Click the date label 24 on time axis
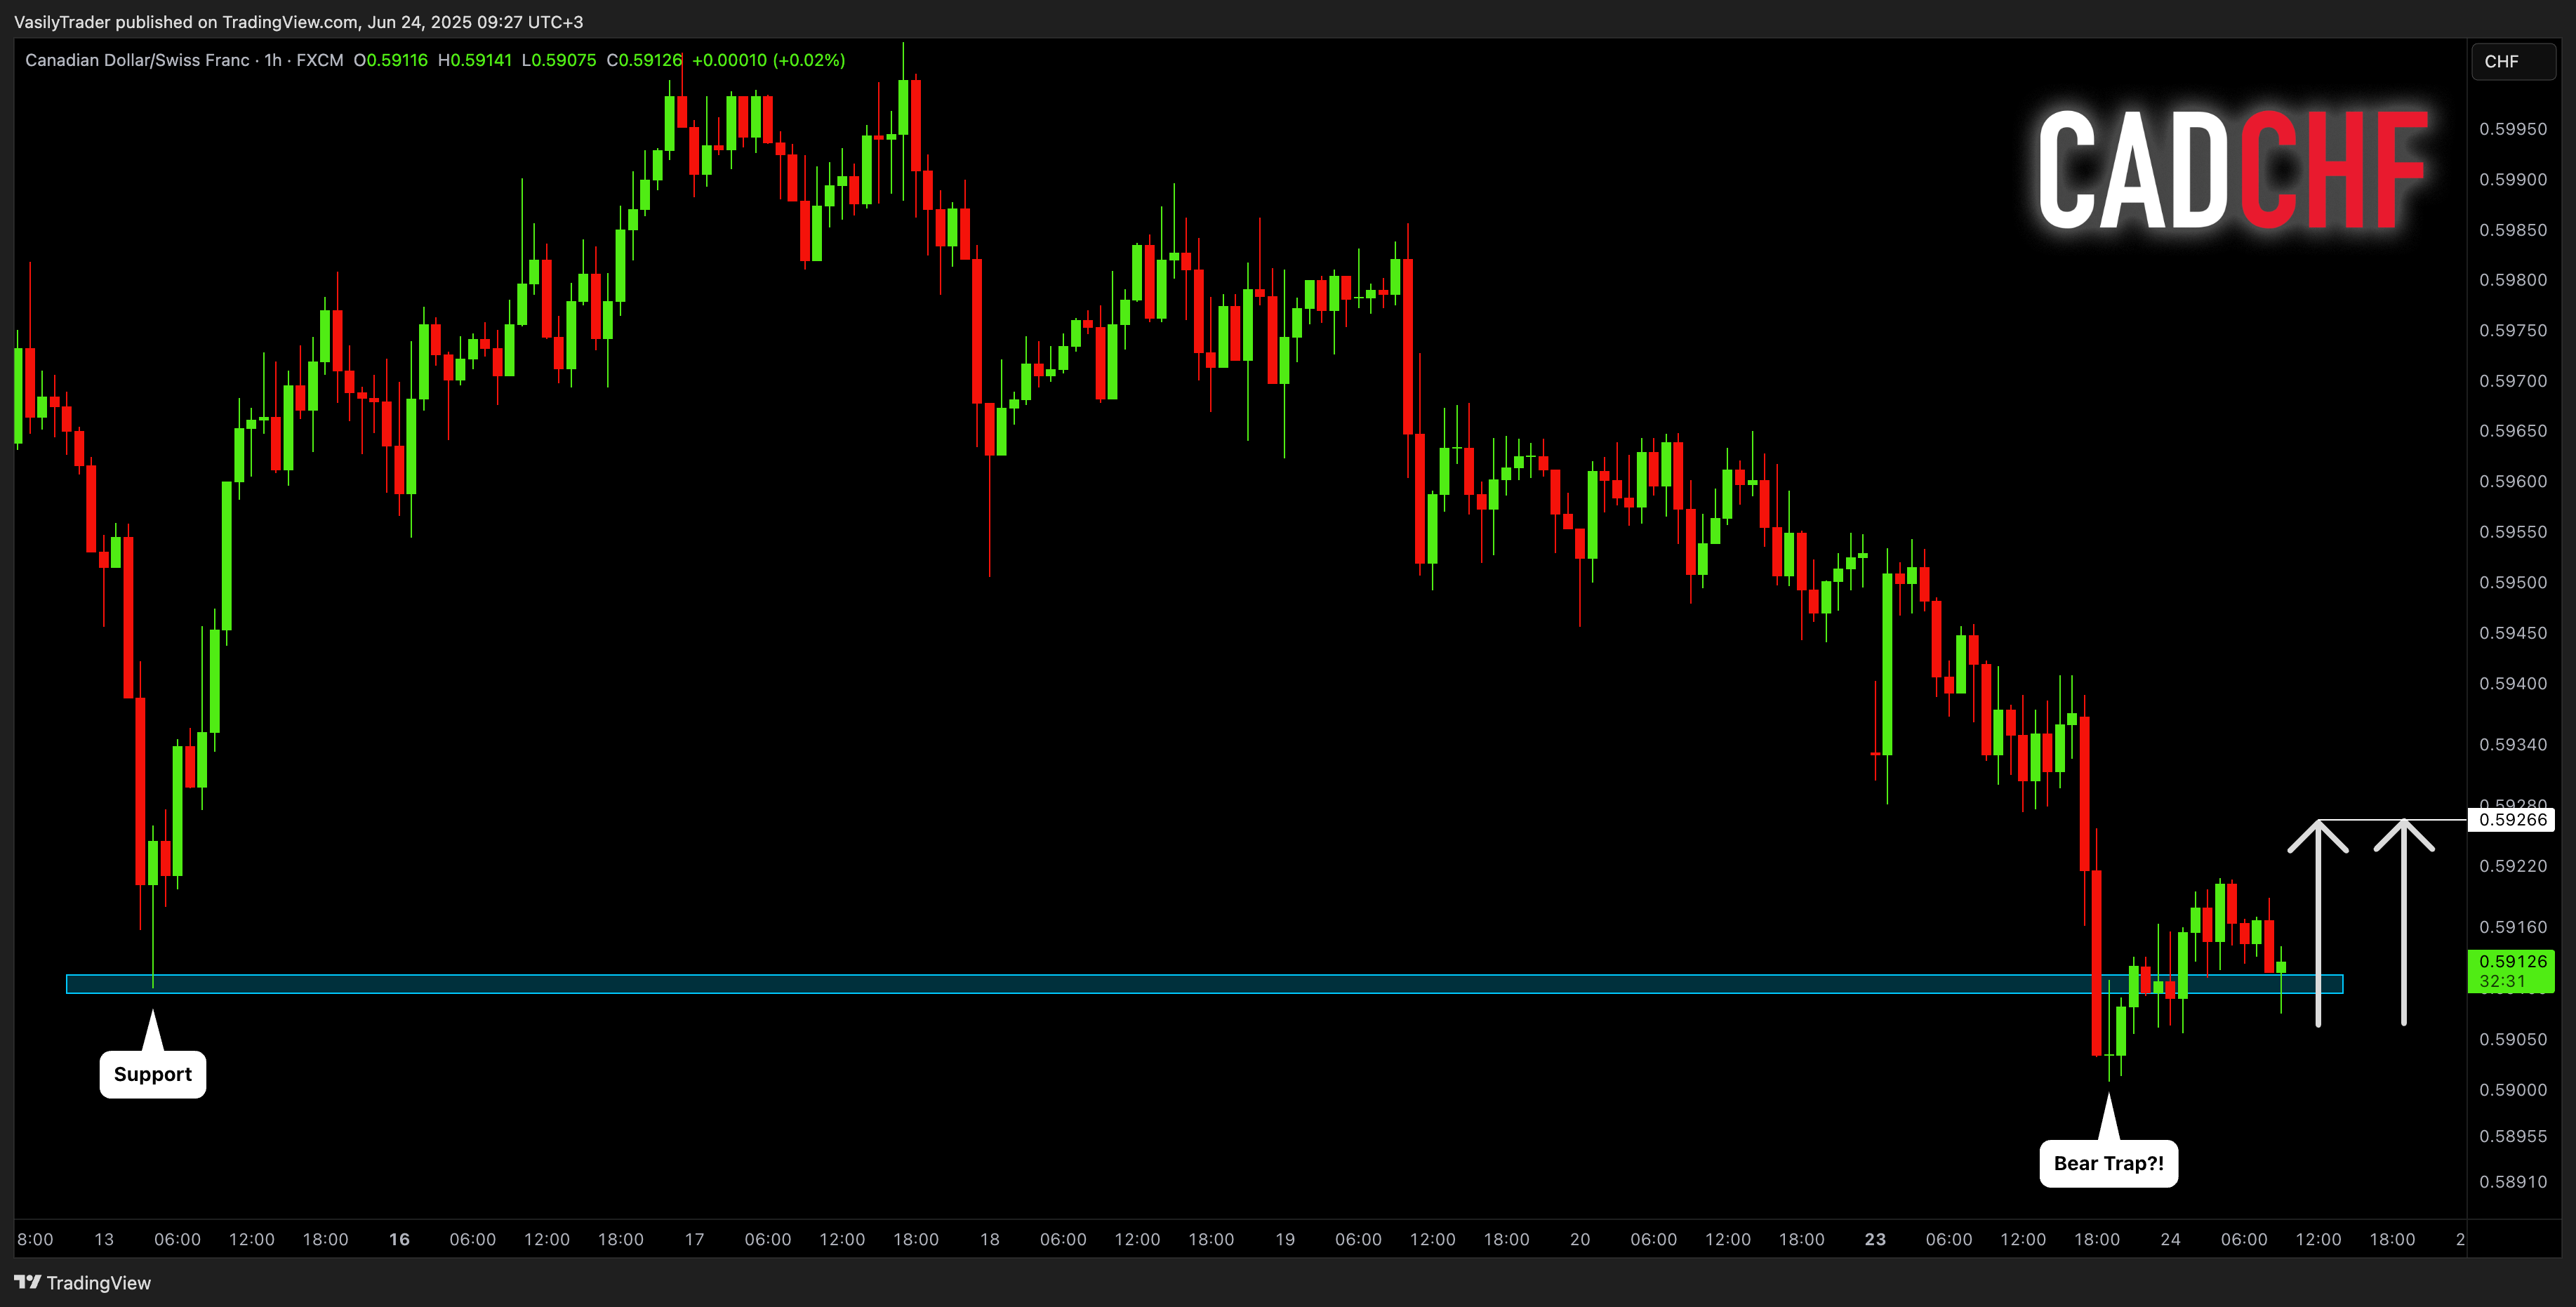 coord(2170,1239)
